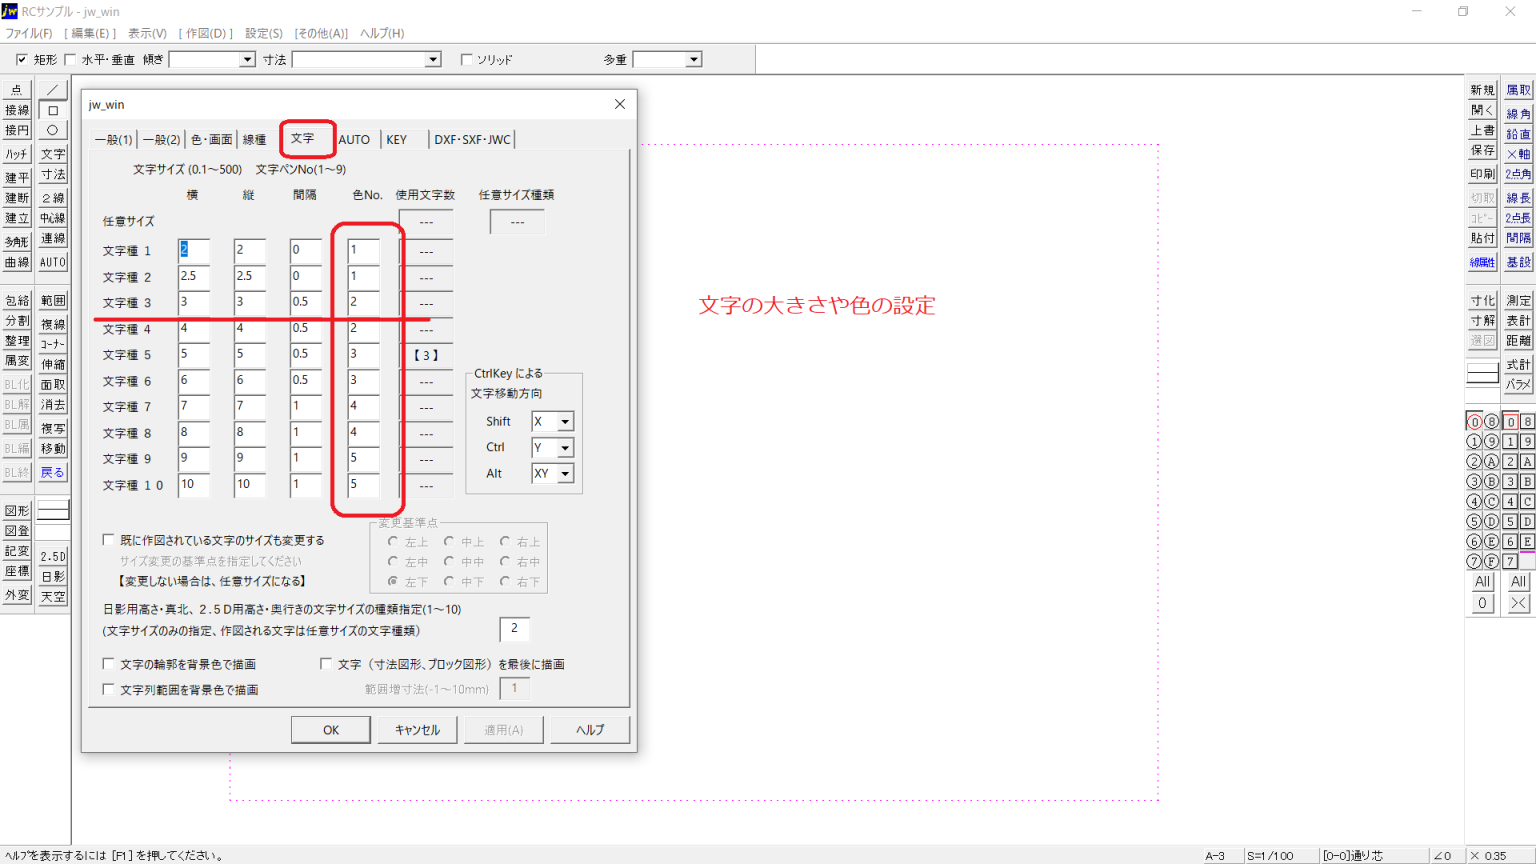Click the 文字種 5 横 size input field
Viewport: 1536px width, 864px height.
(x=194, y=355)
